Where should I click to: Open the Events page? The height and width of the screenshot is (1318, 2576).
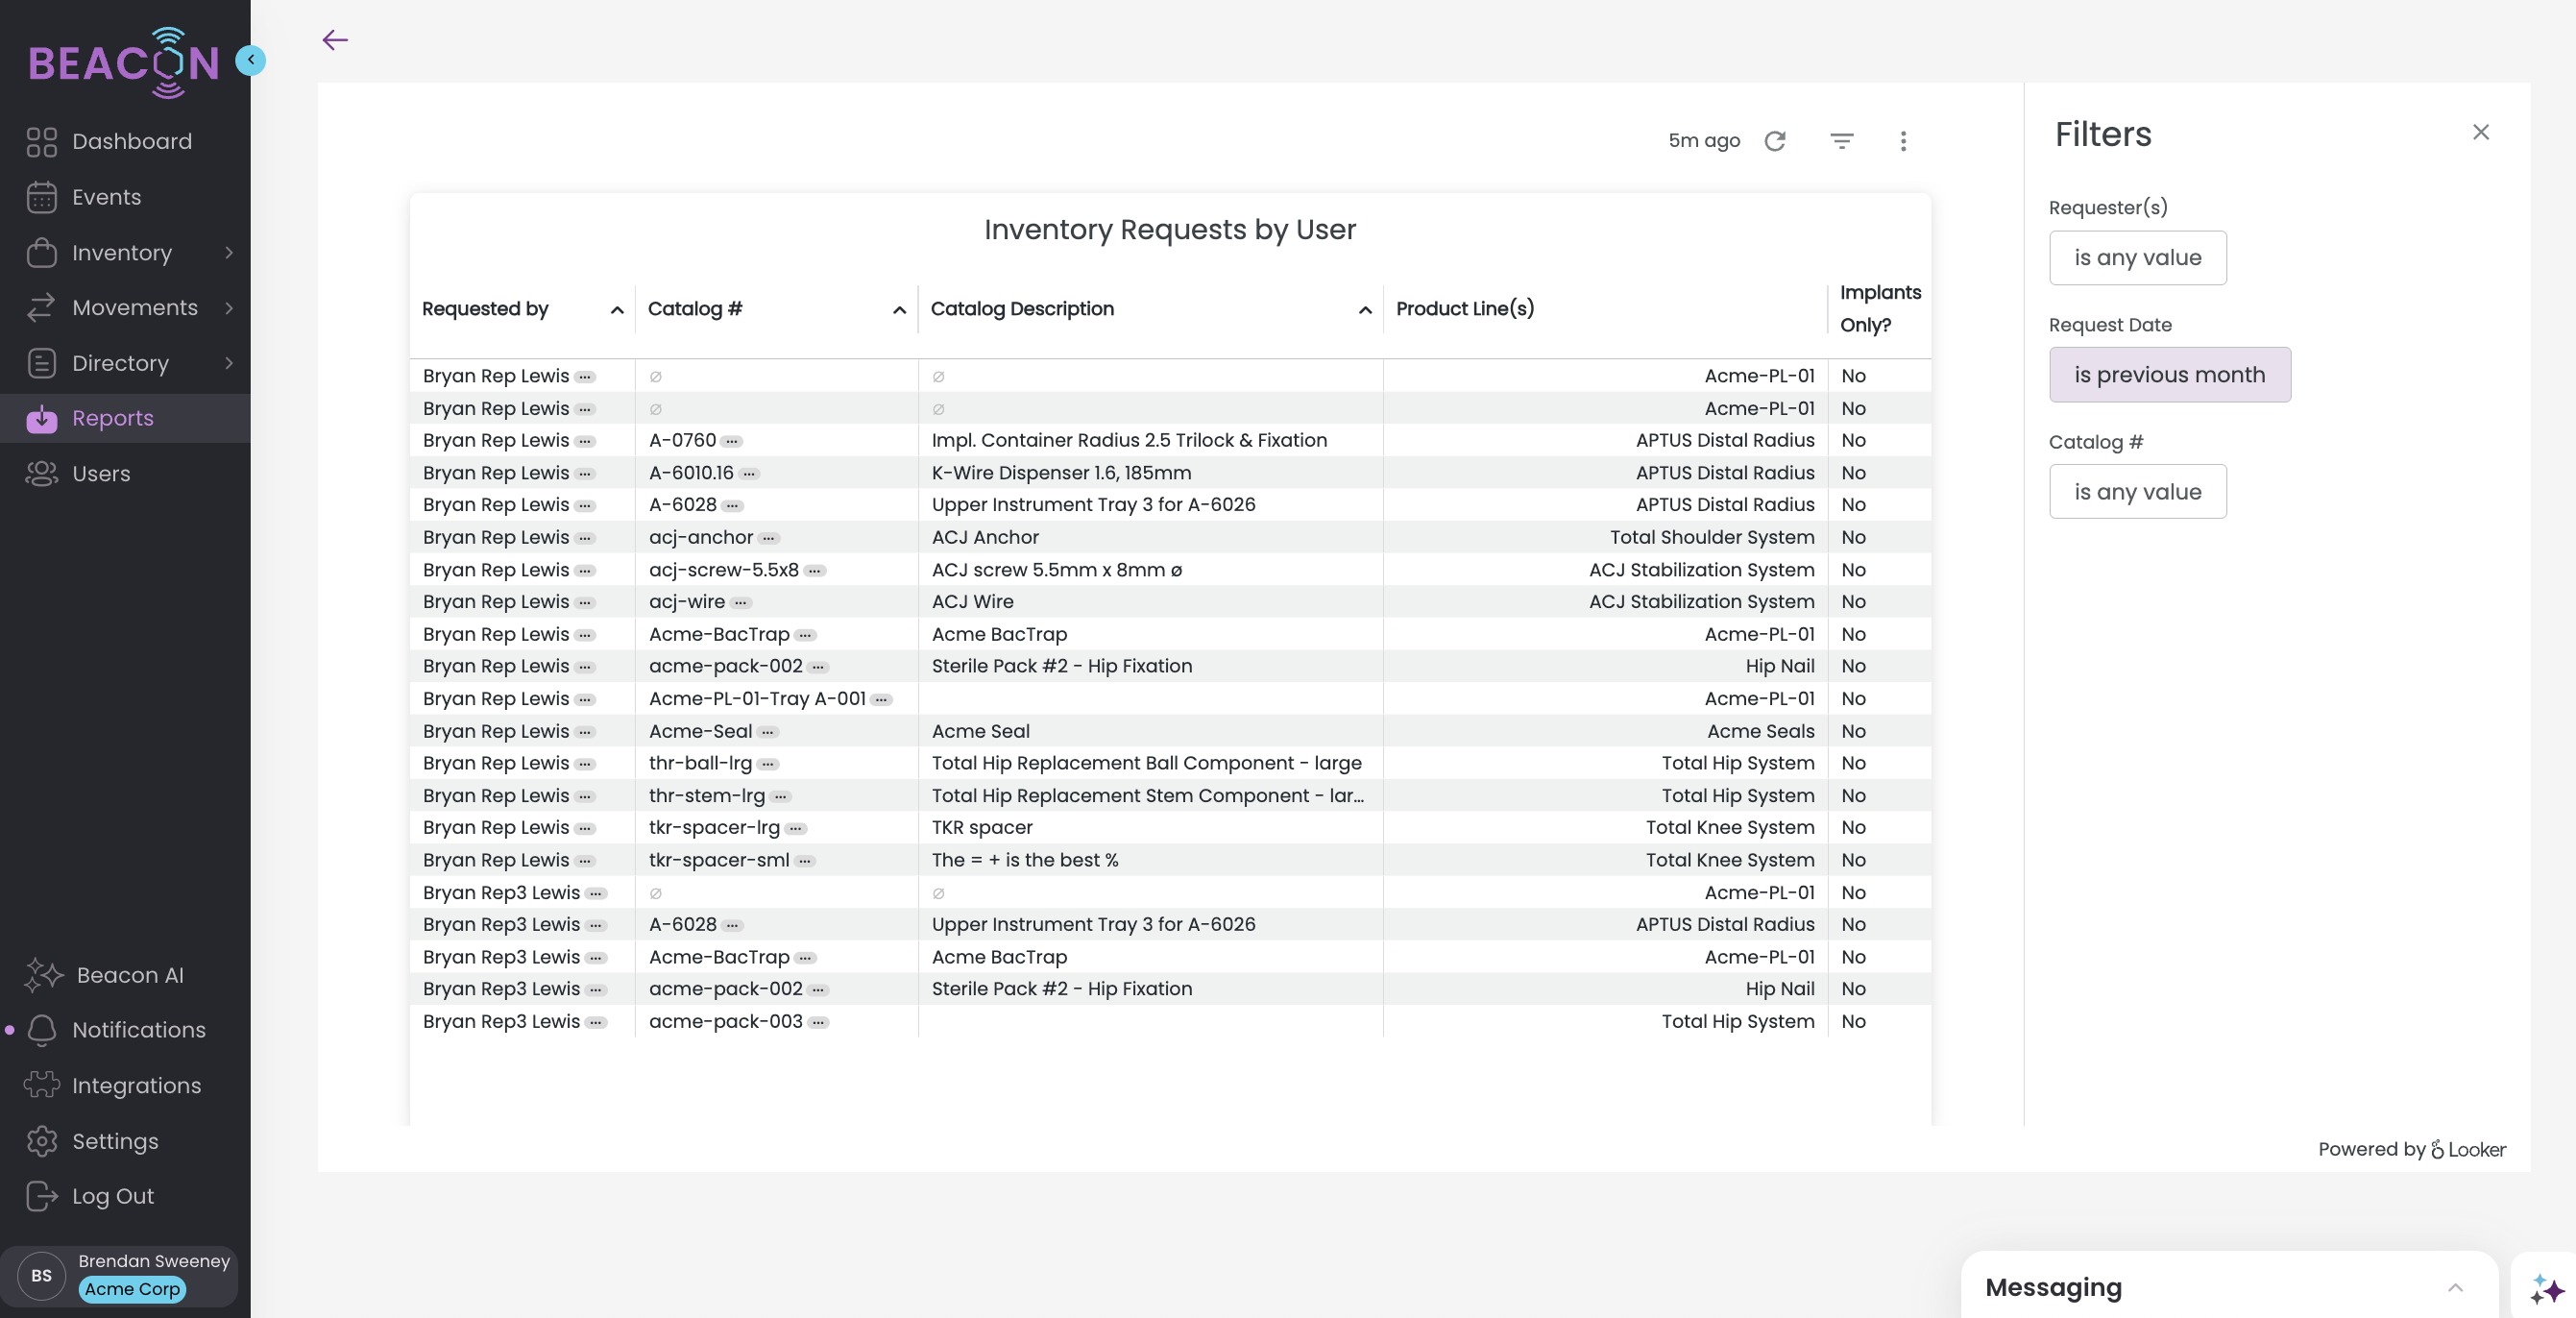[106, 197]
